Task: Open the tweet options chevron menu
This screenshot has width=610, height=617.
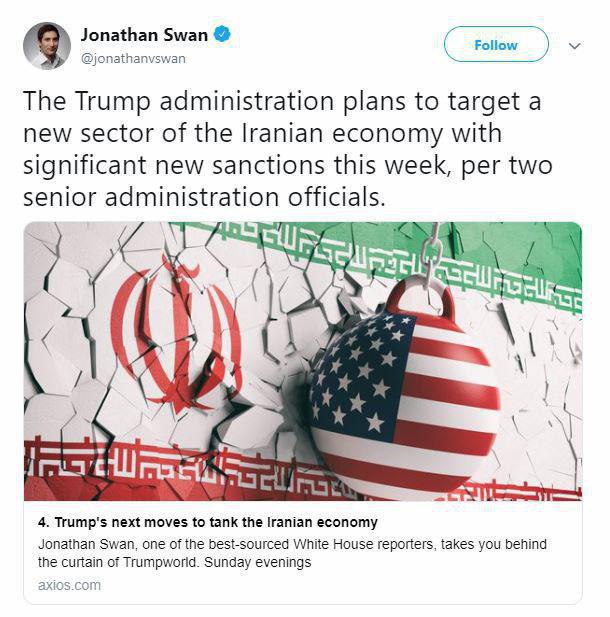Action: coord(575,46)
